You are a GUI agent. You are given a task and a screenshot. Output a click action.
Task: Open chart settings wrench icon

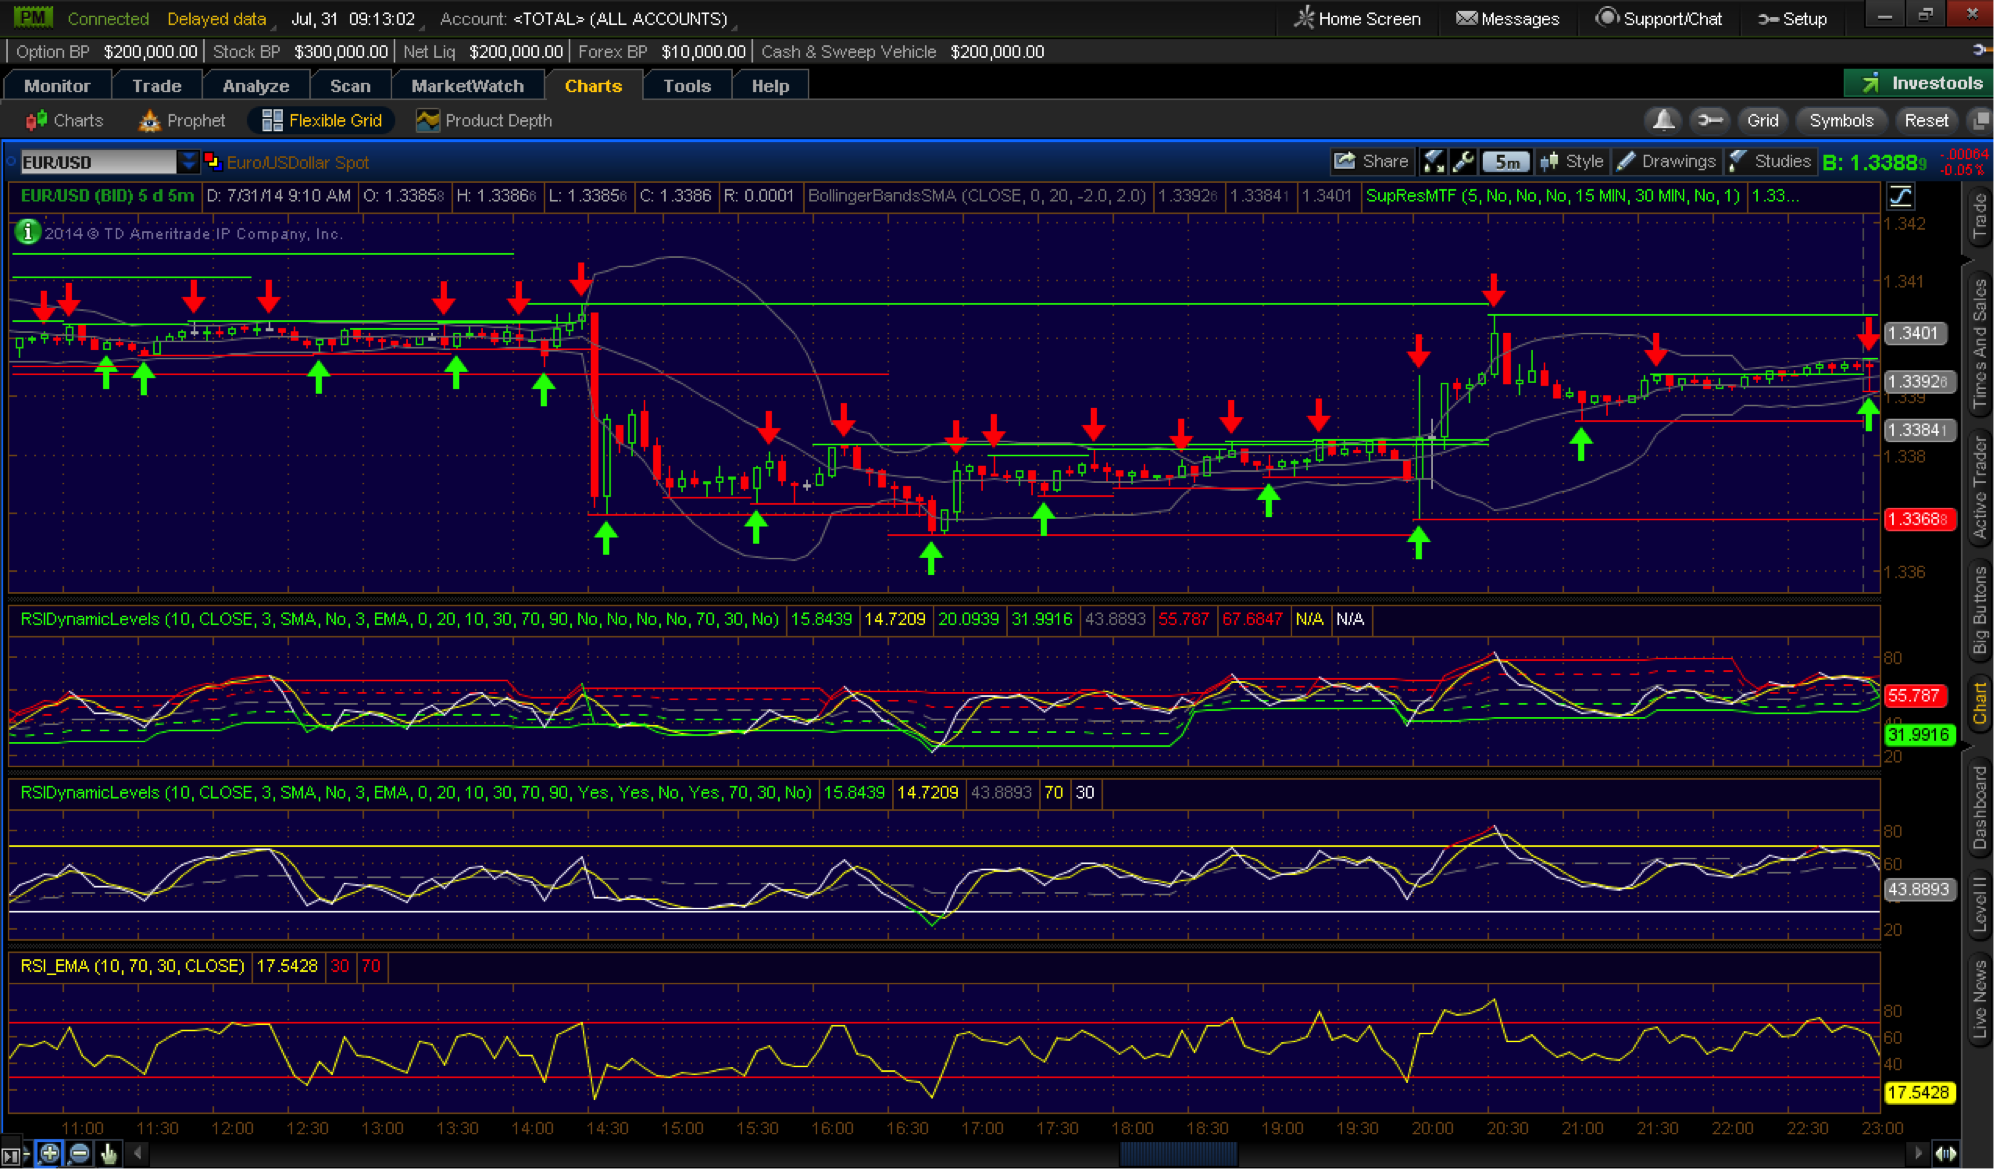tap(1463, 161)
